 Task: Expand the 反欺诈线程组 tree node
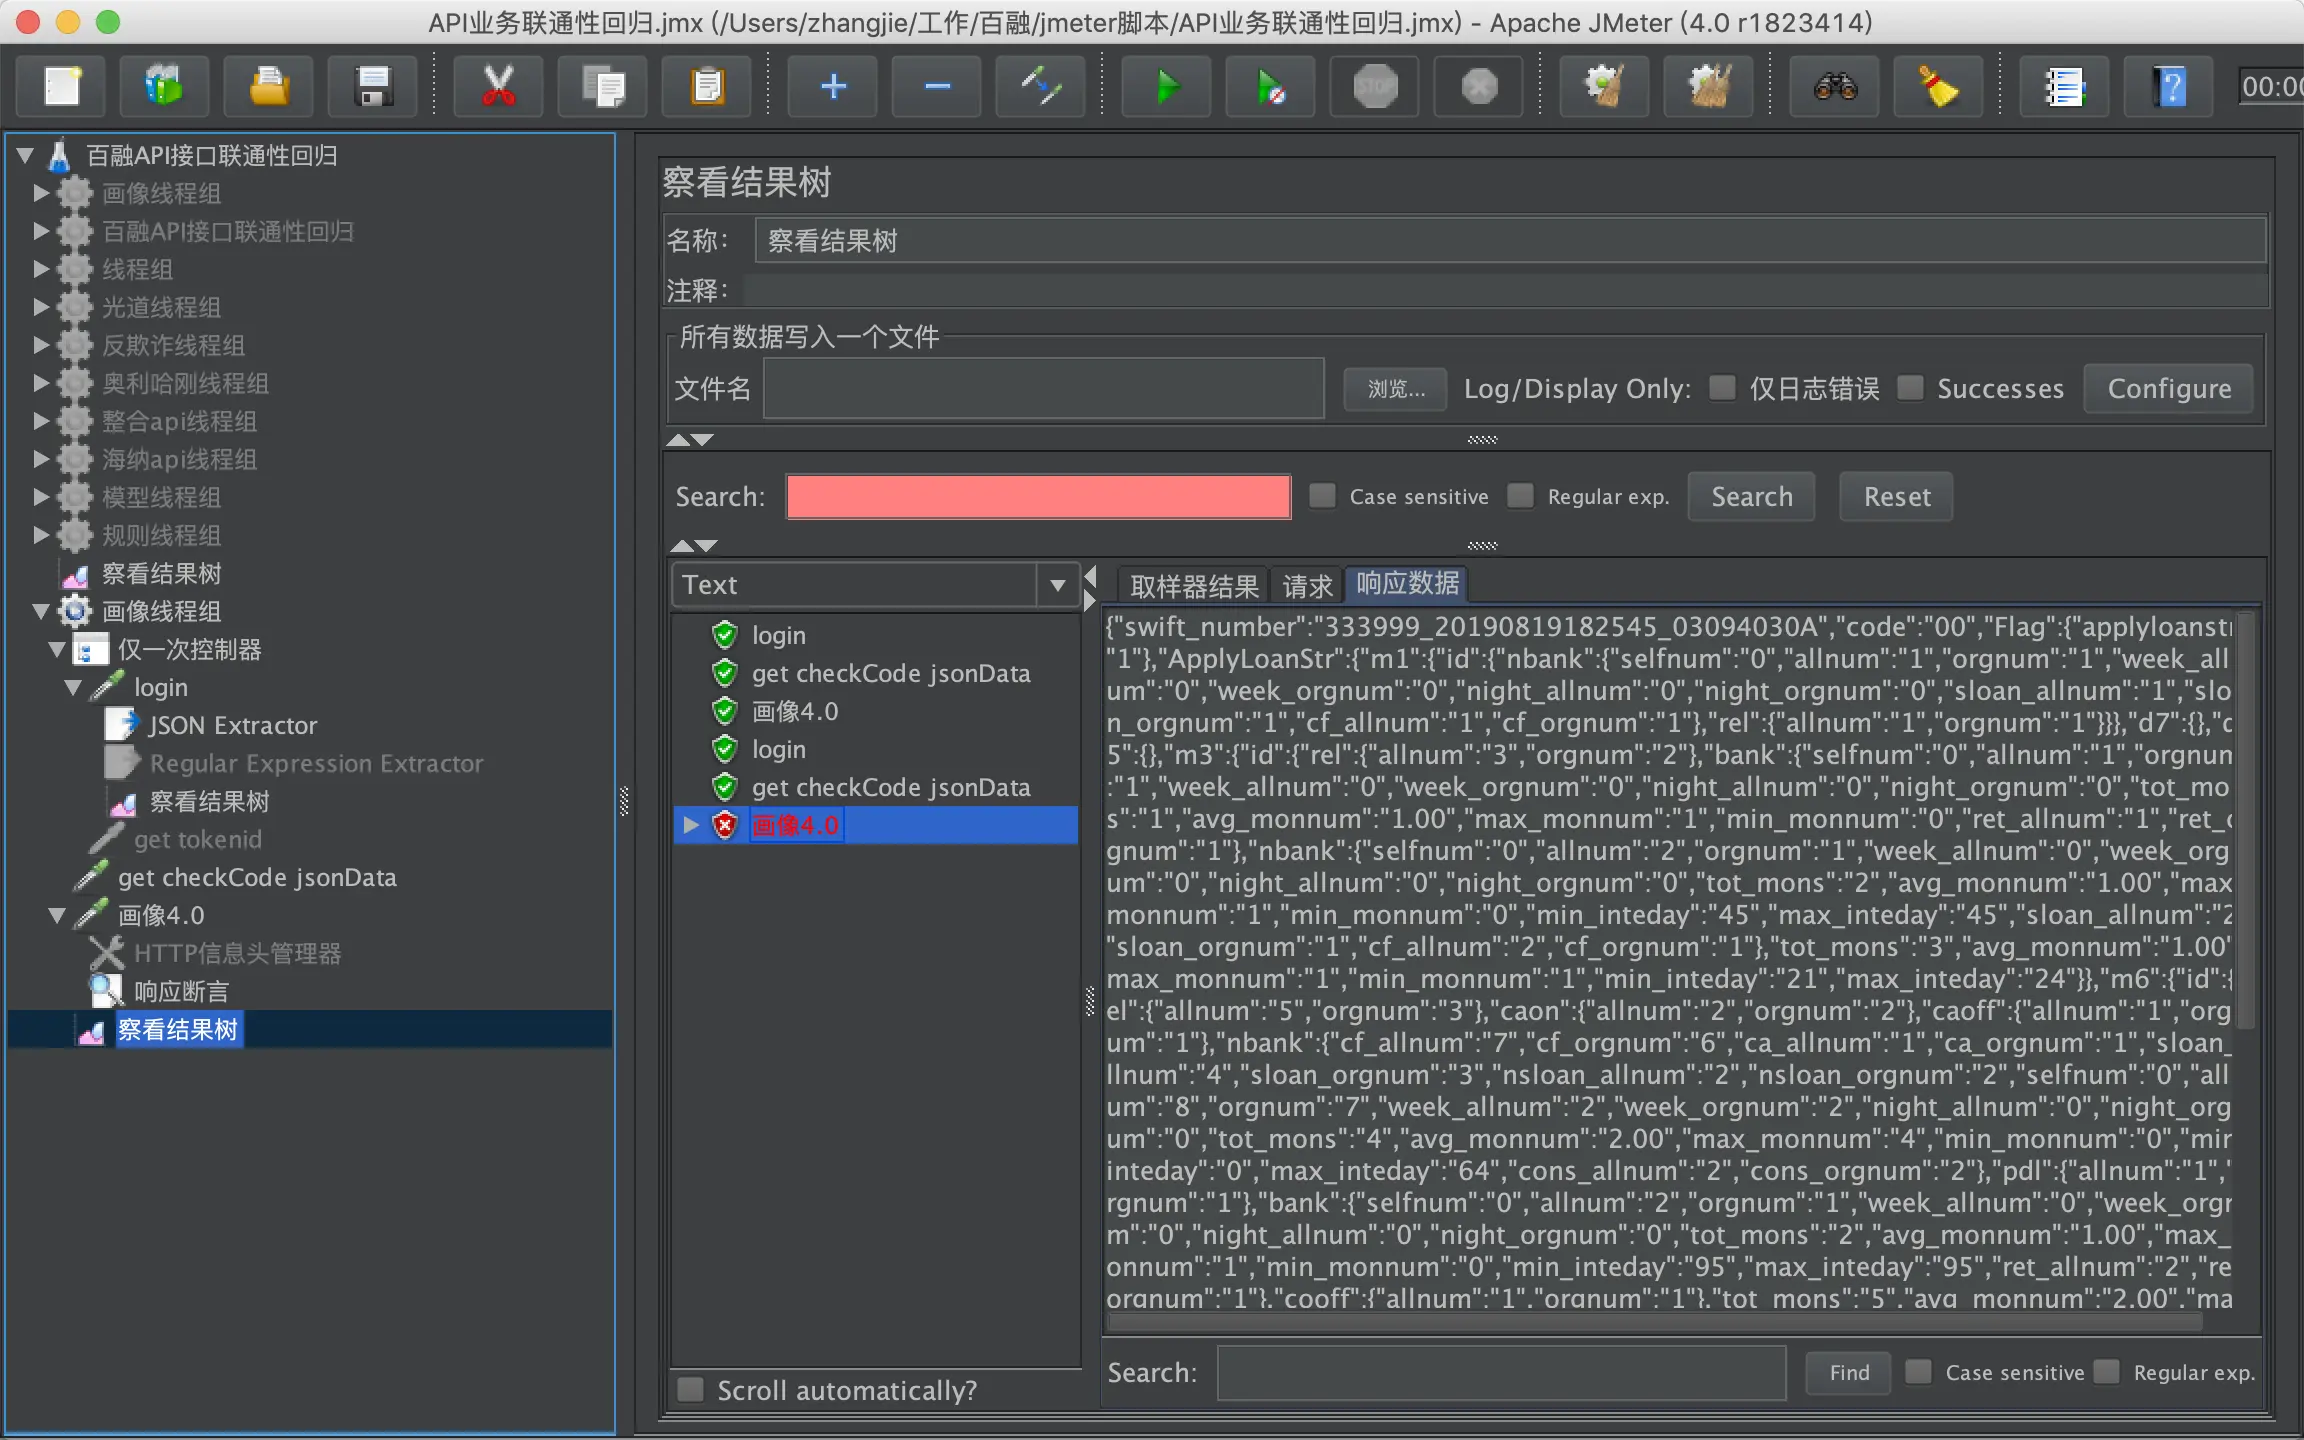(x=41, y=345)
